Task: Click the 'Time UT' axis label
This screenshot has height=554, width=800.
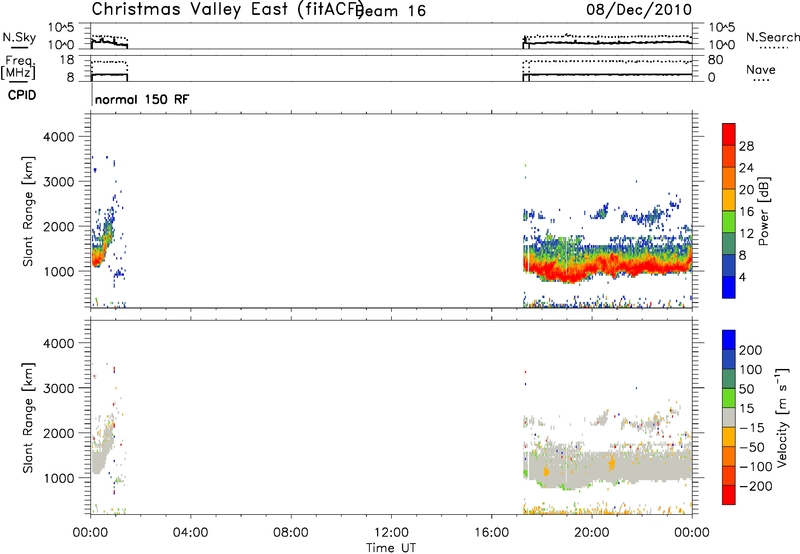Action: tap(391, 547)
